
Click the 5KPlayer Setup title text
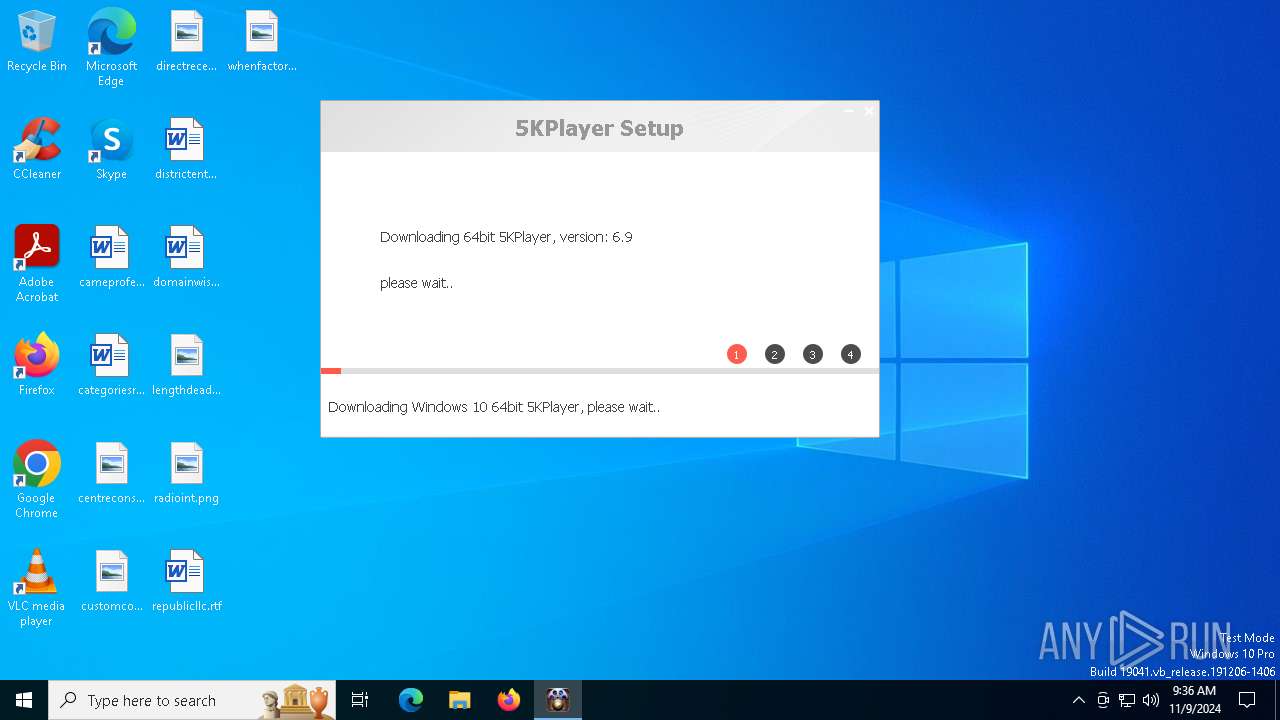pyautogui.click(x=599, y=128)
